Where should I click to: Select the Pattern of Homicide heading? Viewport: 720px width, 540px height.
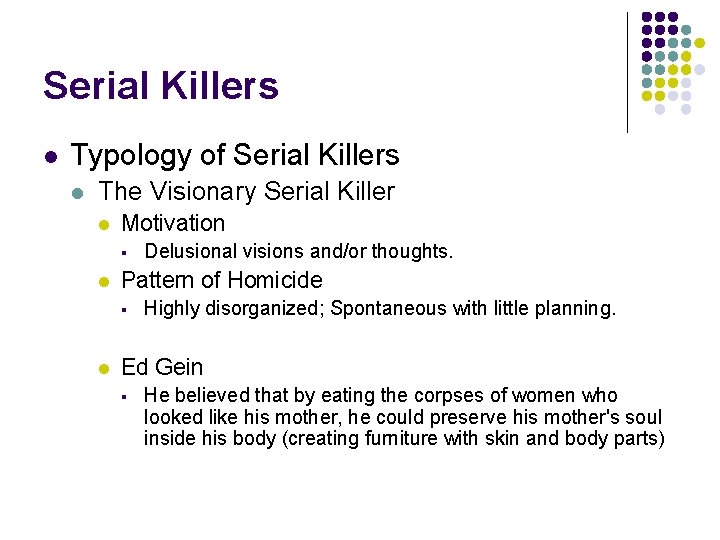[x=222, y=280]
